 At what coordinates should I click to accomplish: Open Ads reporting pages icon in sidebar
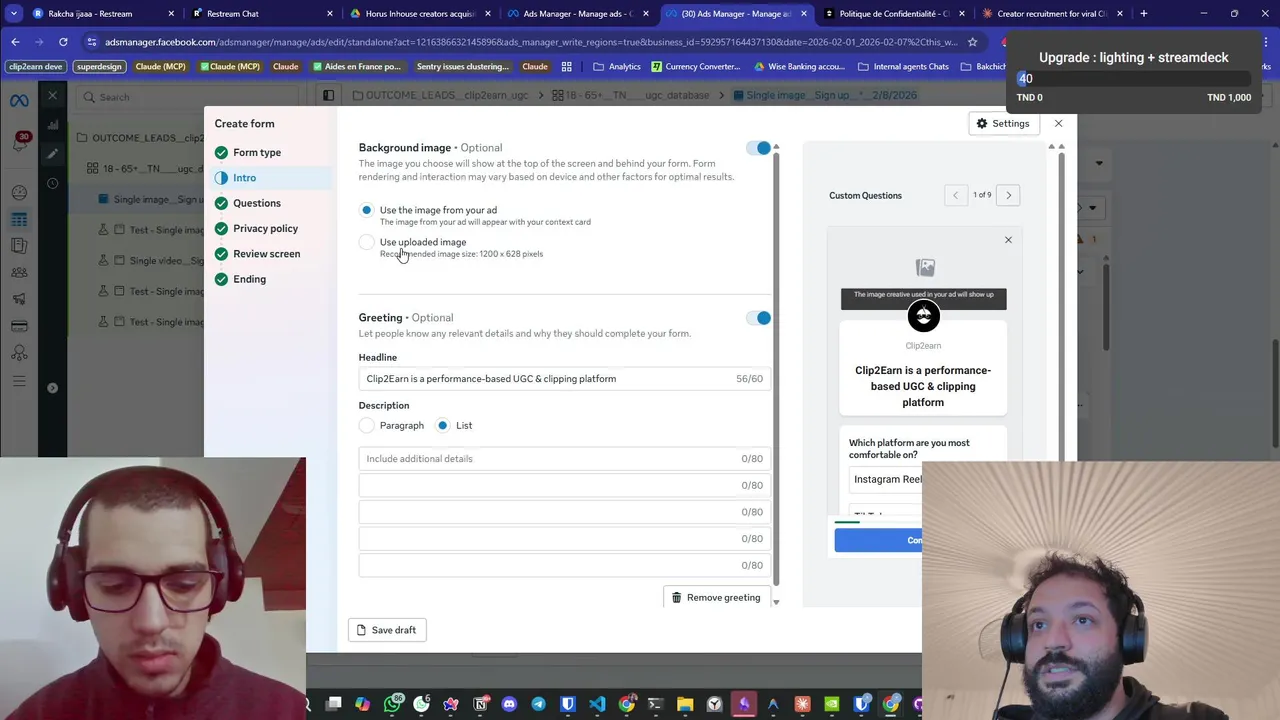(x=19, y=246)
